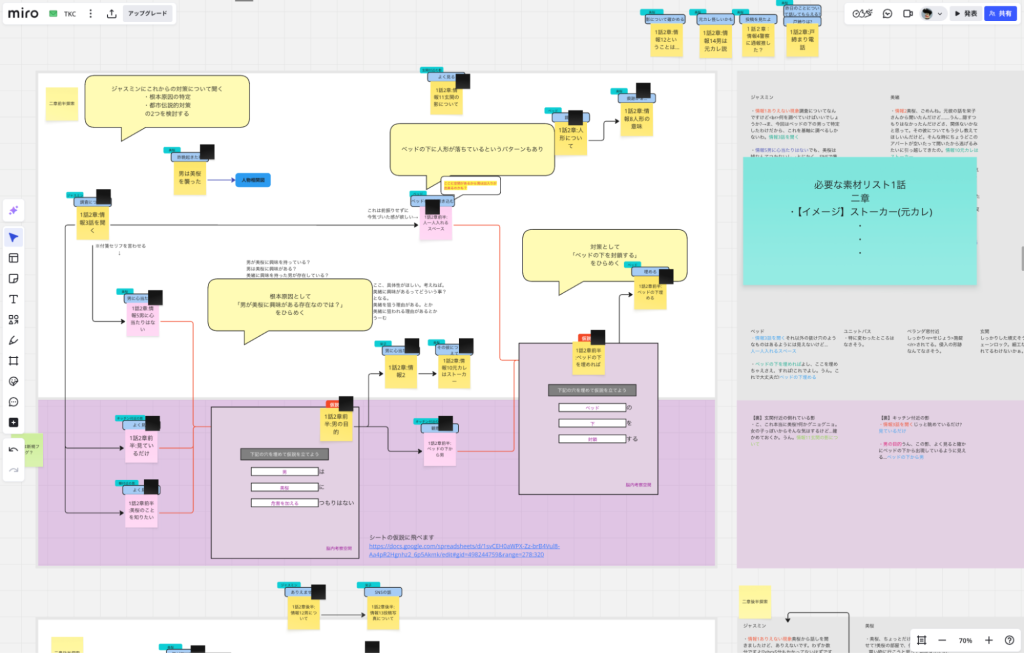
Task: Select the Pen drawing tool
Action: tap(14, 340)
